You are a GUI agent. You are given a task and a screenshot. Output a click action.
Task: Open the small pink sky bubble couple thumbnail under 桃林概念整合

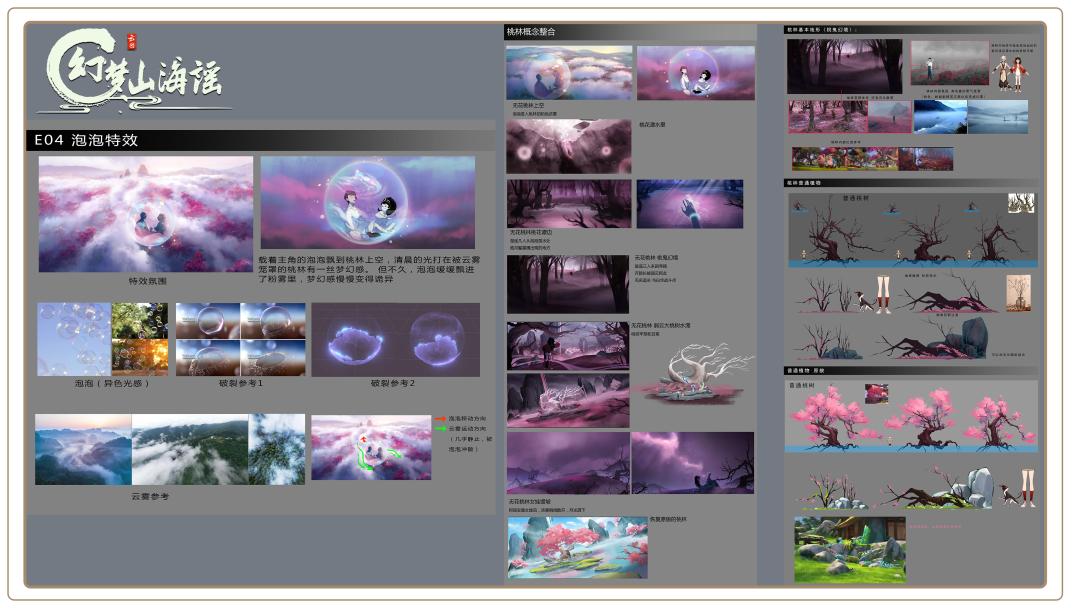click(x=696, y=73)
